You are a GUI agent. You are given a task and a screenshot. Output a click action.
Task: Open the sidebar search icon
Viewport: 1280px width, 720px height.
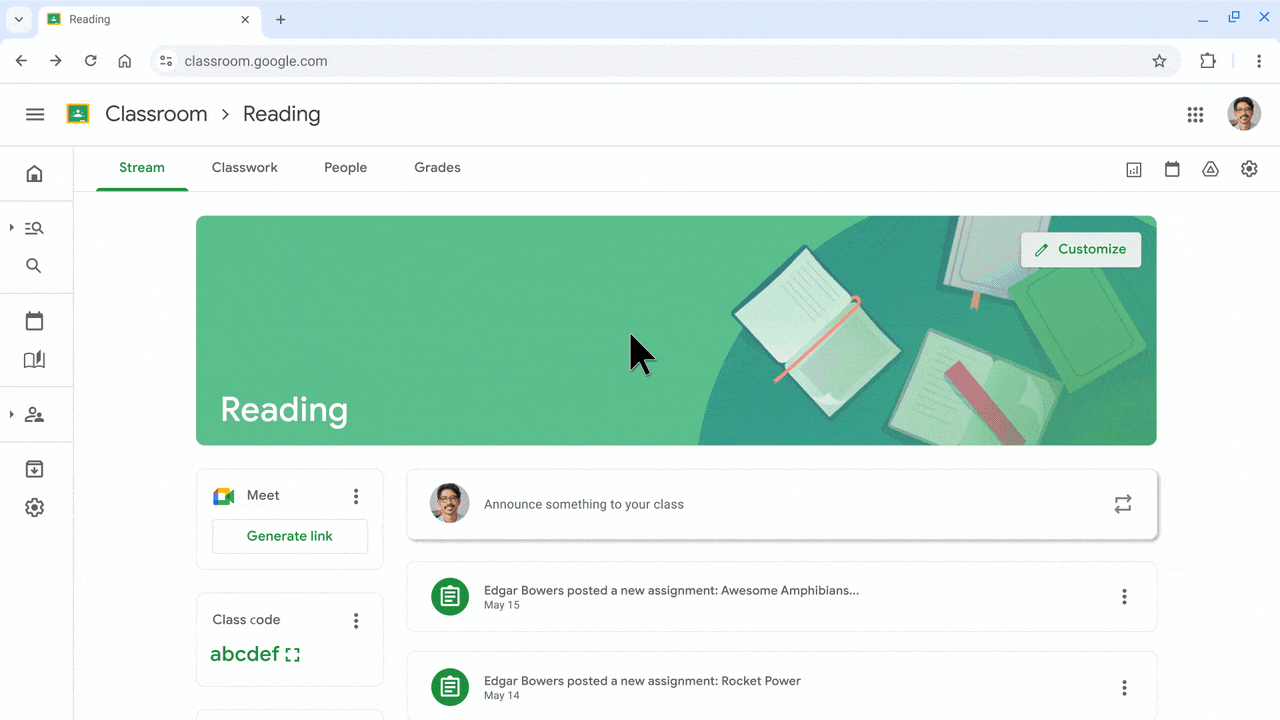(34, 266)
